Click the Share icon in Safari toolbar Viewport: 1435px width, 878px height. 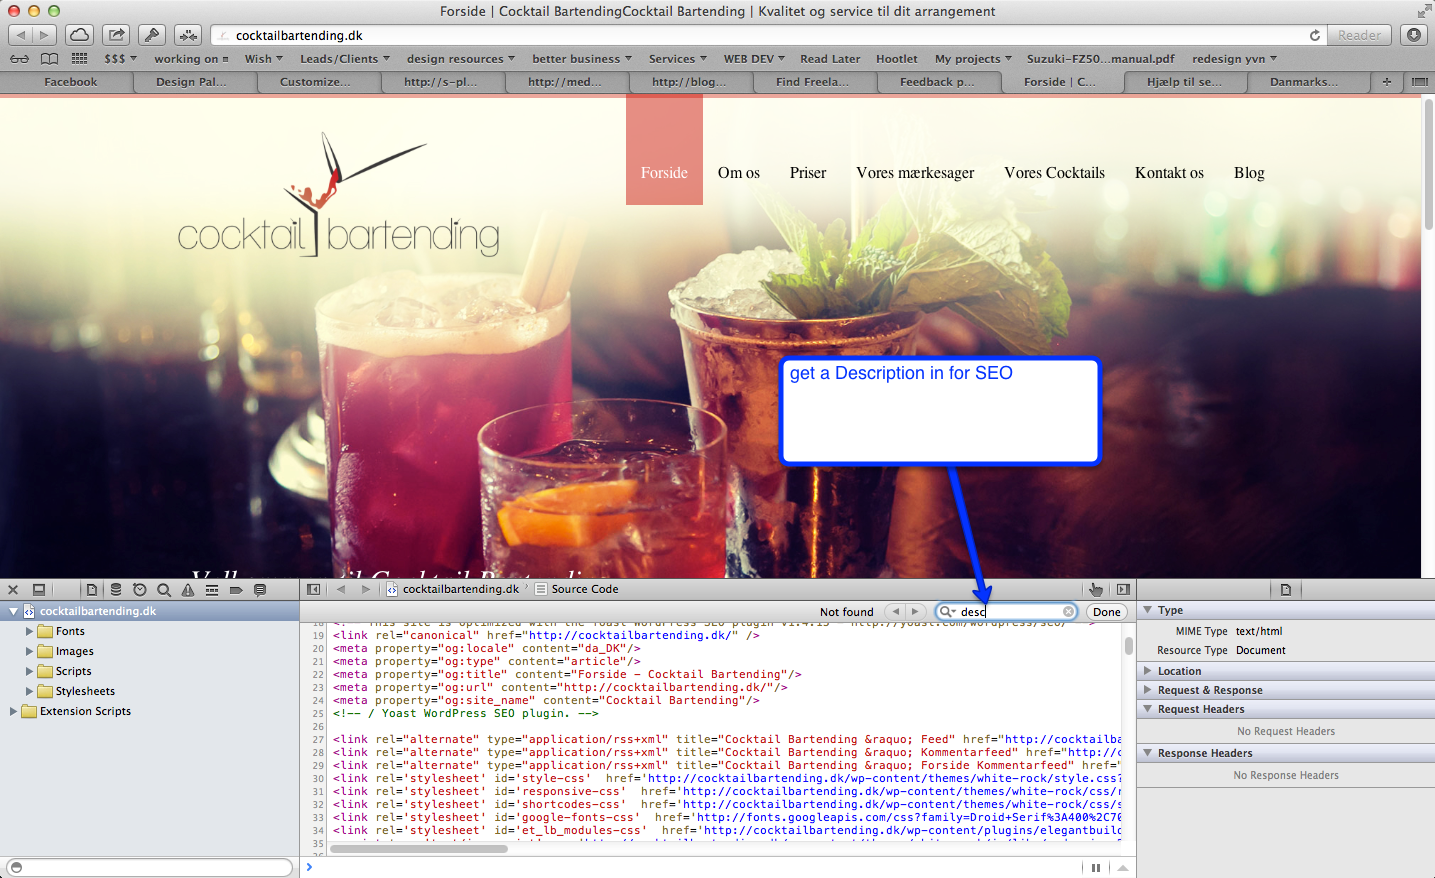point(116,35)
